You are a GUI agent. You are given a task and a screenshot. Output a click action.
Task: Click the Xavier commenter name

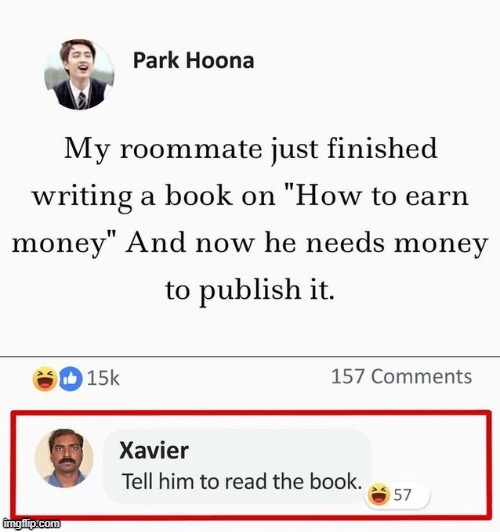[154, 450]
